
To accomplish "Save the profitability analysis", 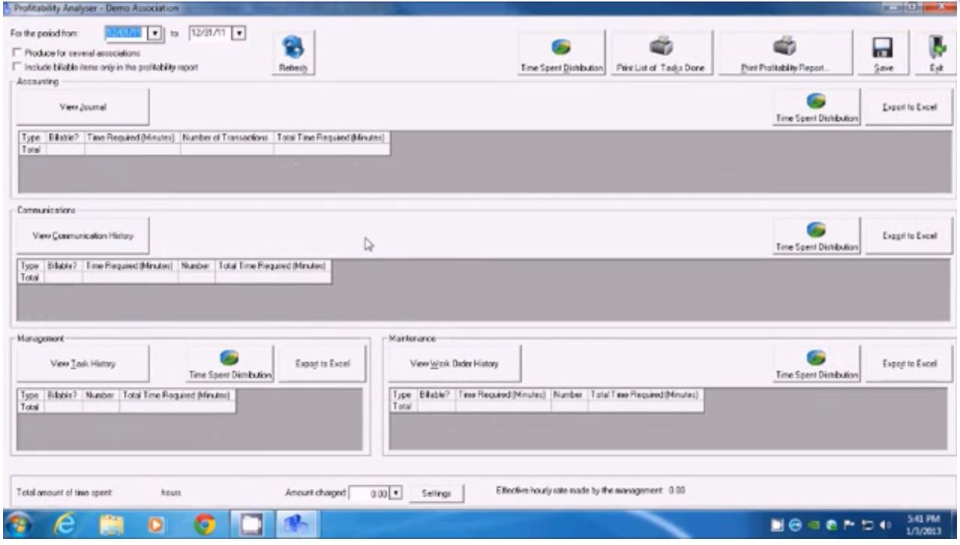I will click(x=883, y=53).
